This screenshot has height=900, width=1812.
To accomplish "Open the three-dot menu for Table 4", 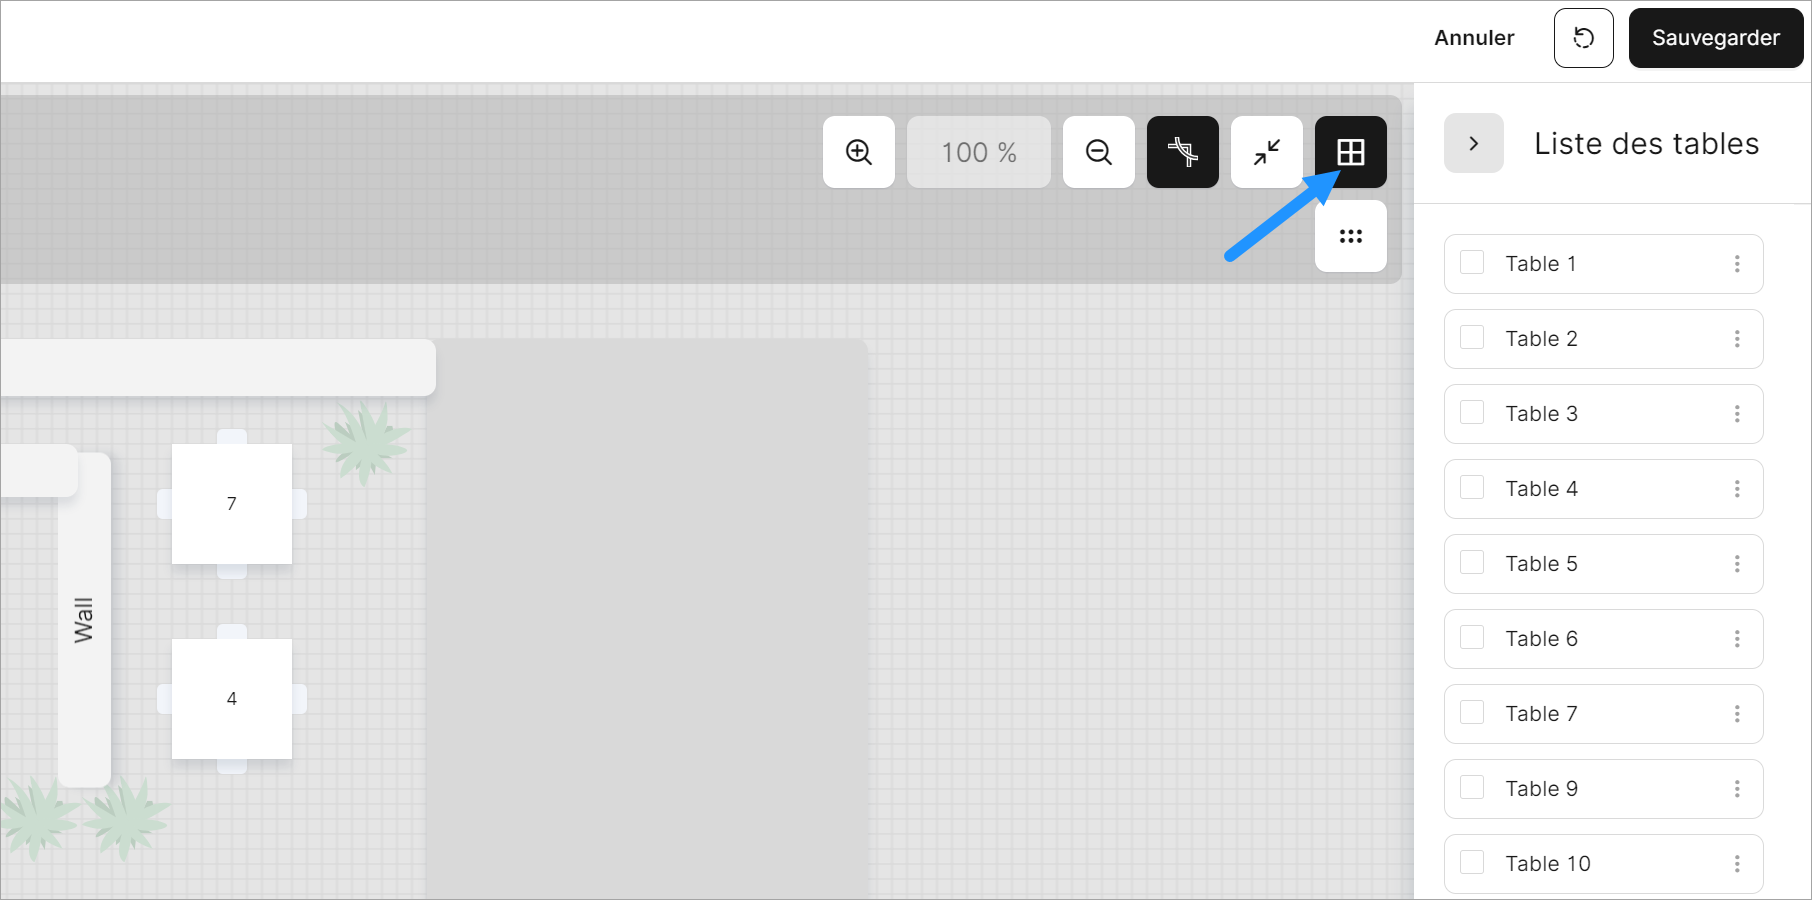I will tap(1737, 489).
